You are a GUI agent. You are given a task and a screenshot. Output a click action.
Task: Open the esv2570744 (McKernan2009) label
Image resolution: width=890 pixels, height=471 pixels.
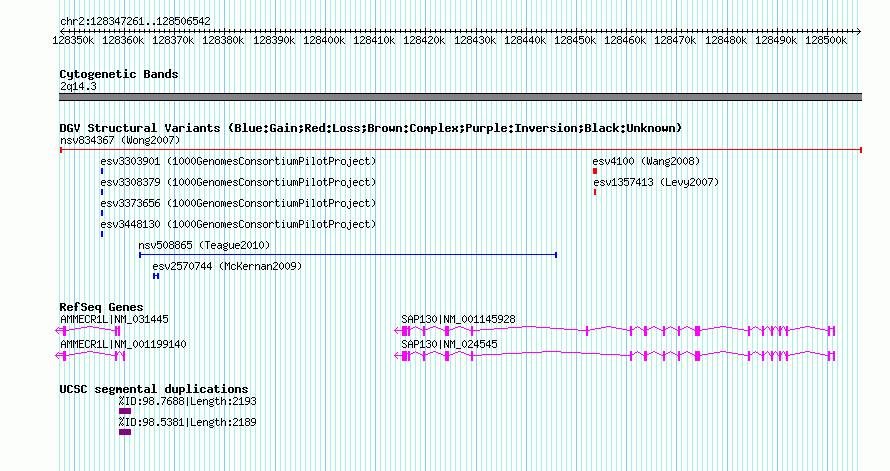click(x=227, y=266)
